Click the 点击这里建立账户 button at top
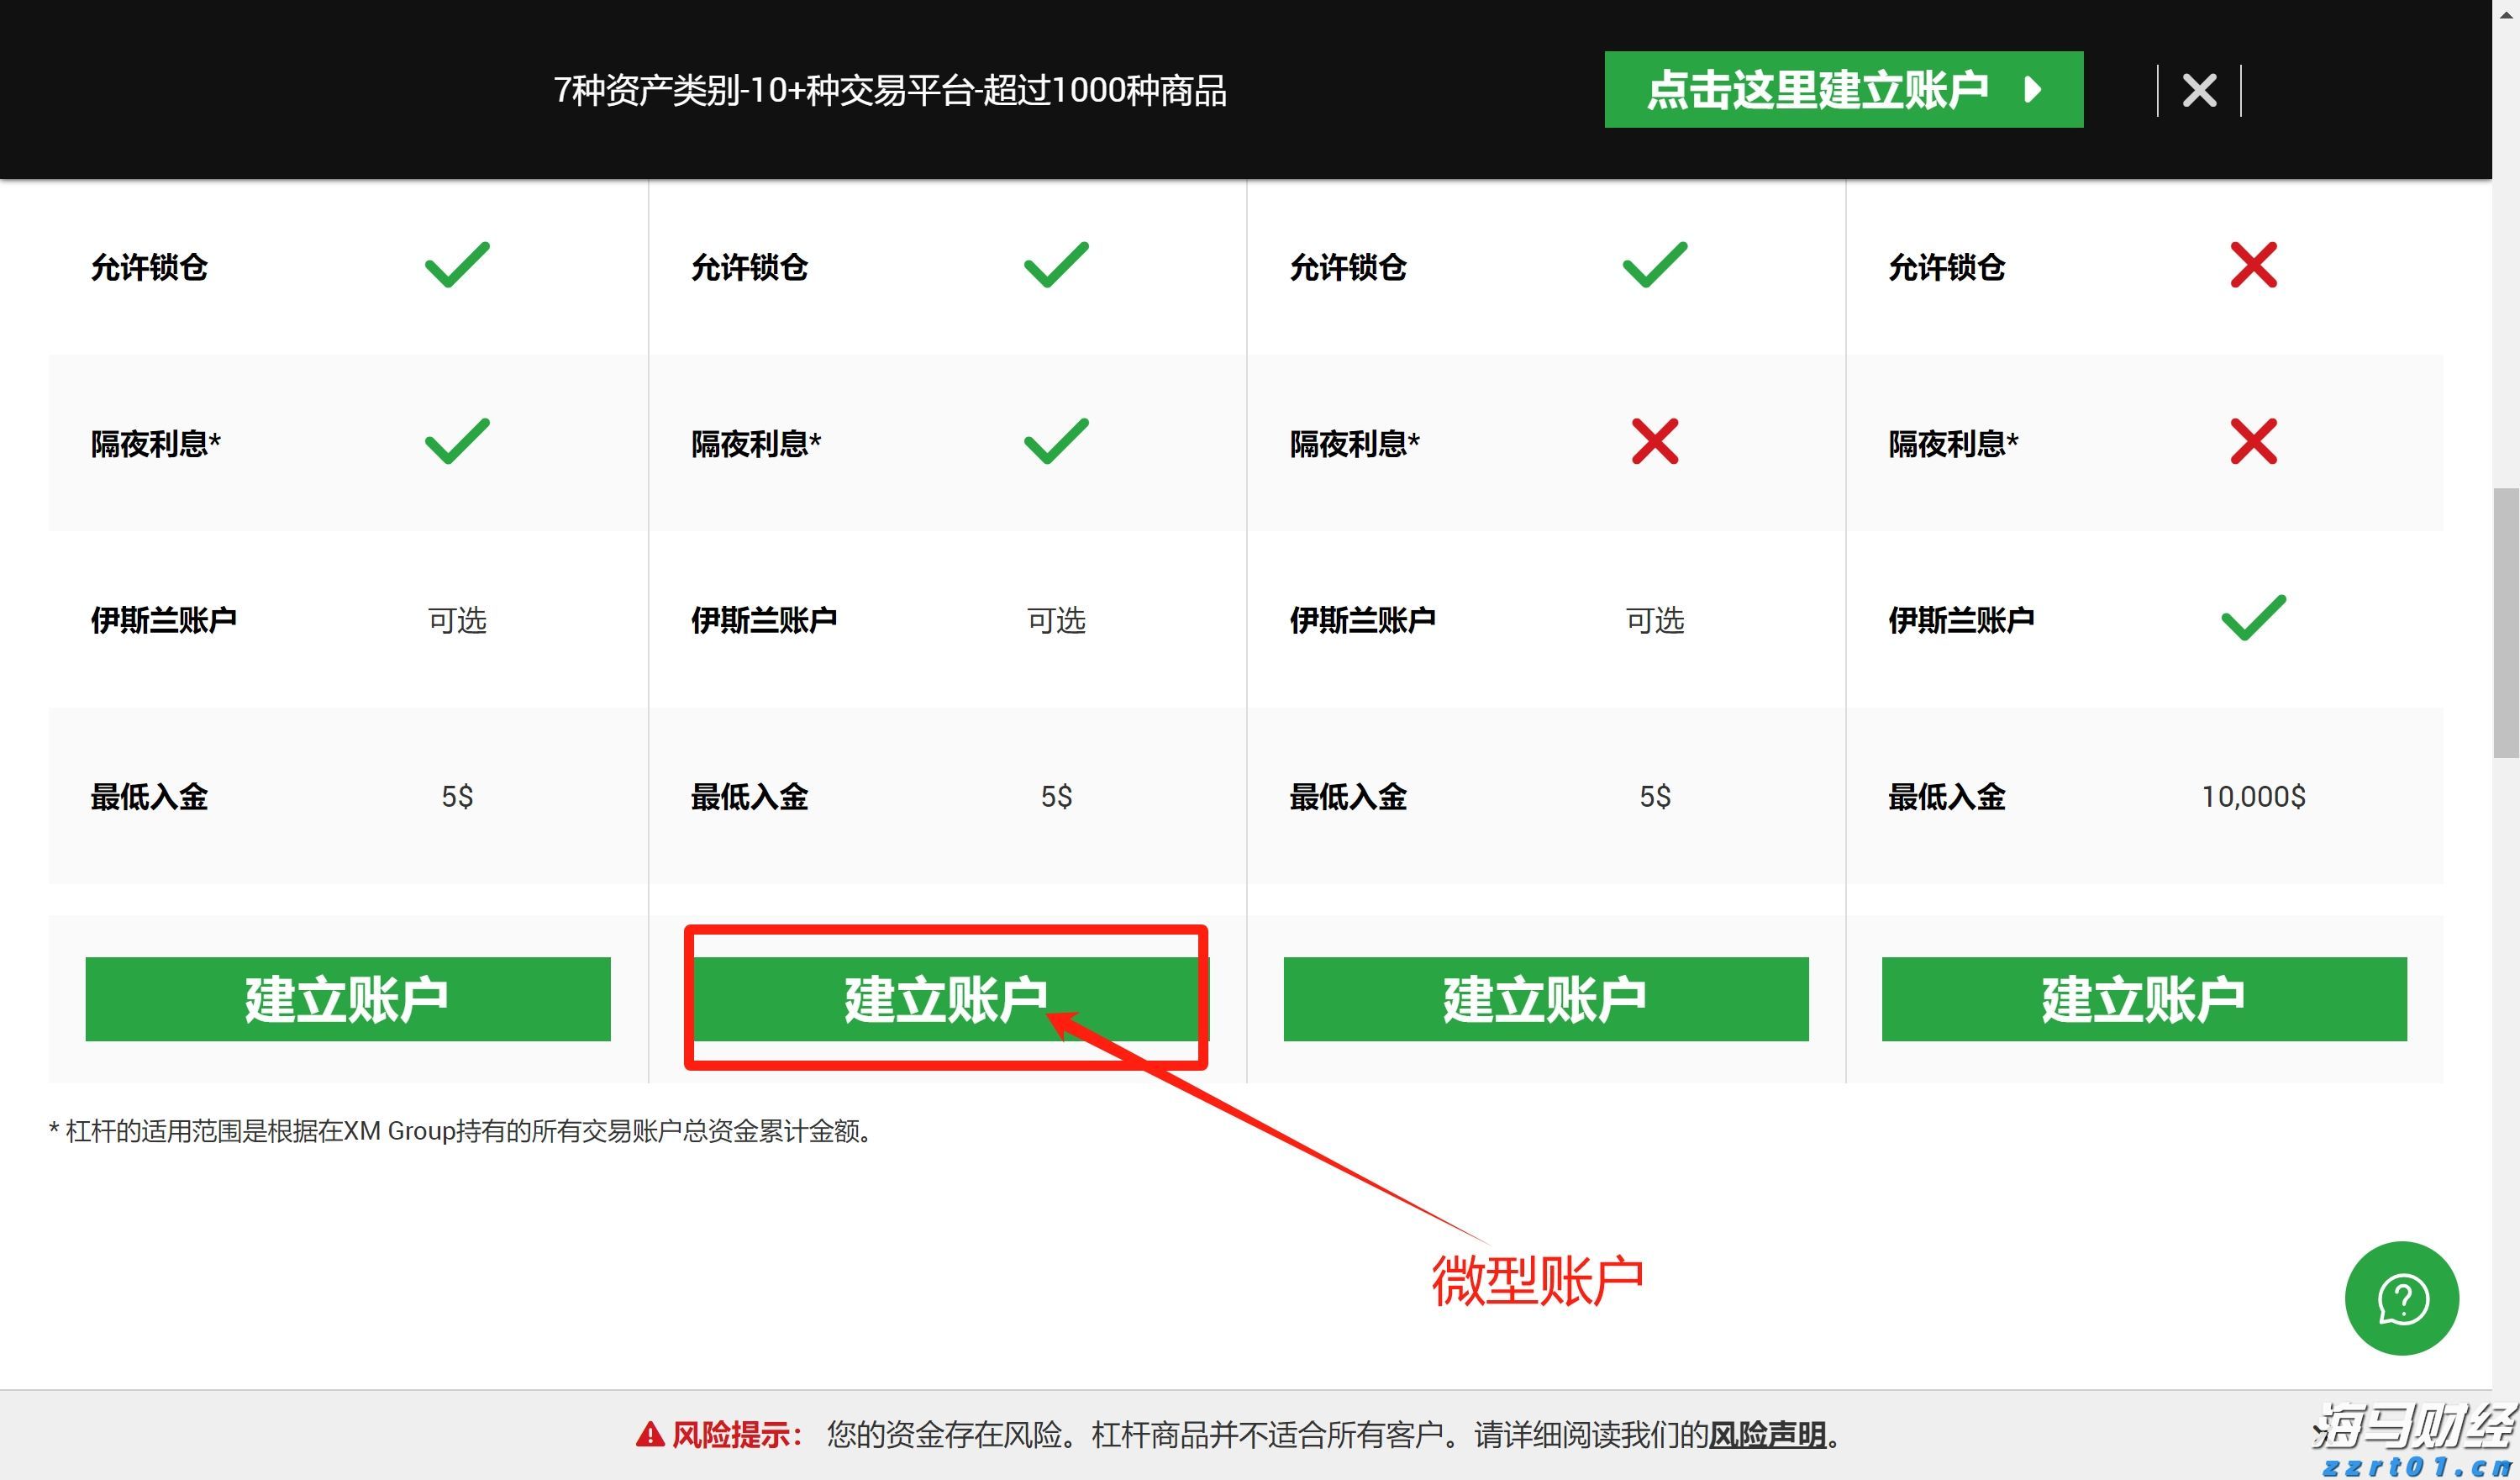The width and height of the screenshot is (2520, 1480). (x=1844, y=90)
